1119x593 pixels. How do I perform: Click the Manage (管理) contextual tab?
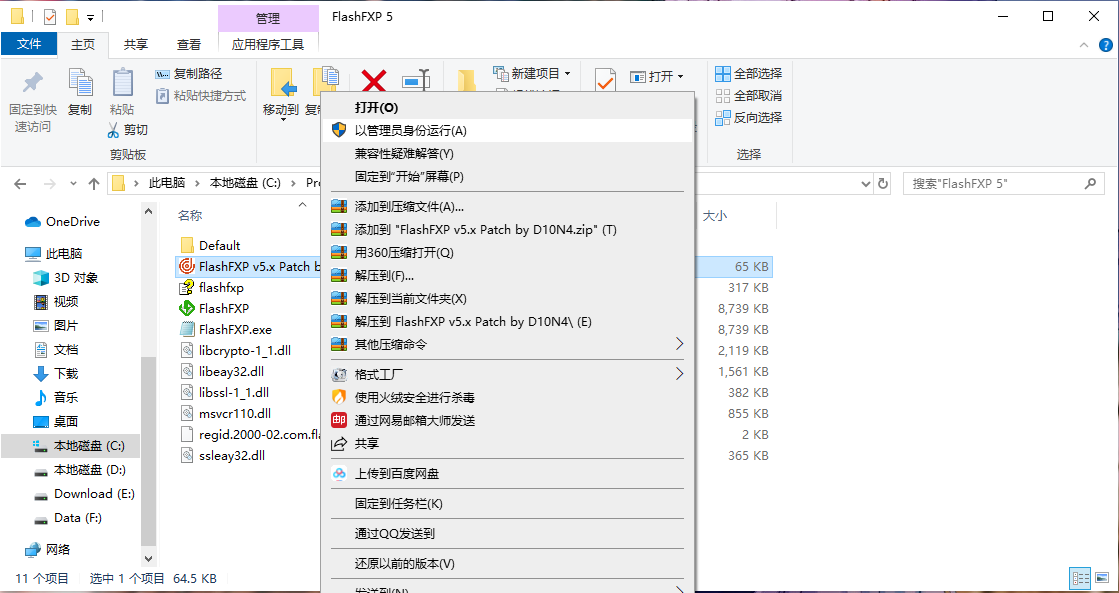point(268,18)
